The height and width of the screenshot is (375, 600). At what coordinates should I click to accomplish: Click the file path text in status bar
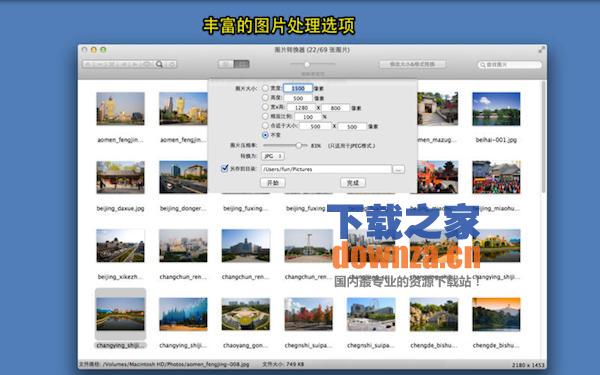pos(164,365)
